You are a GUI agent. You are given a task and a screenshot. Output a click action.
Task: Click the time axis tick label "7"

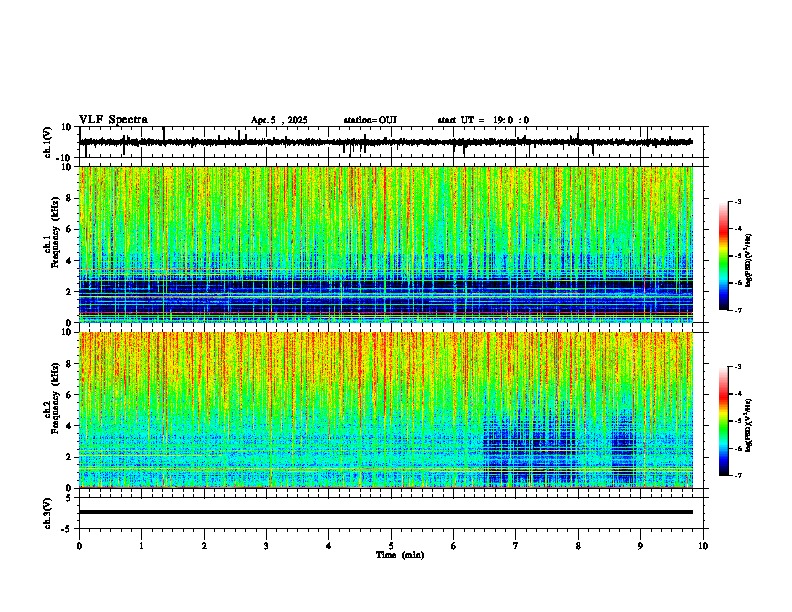click(x=516, y=546)
